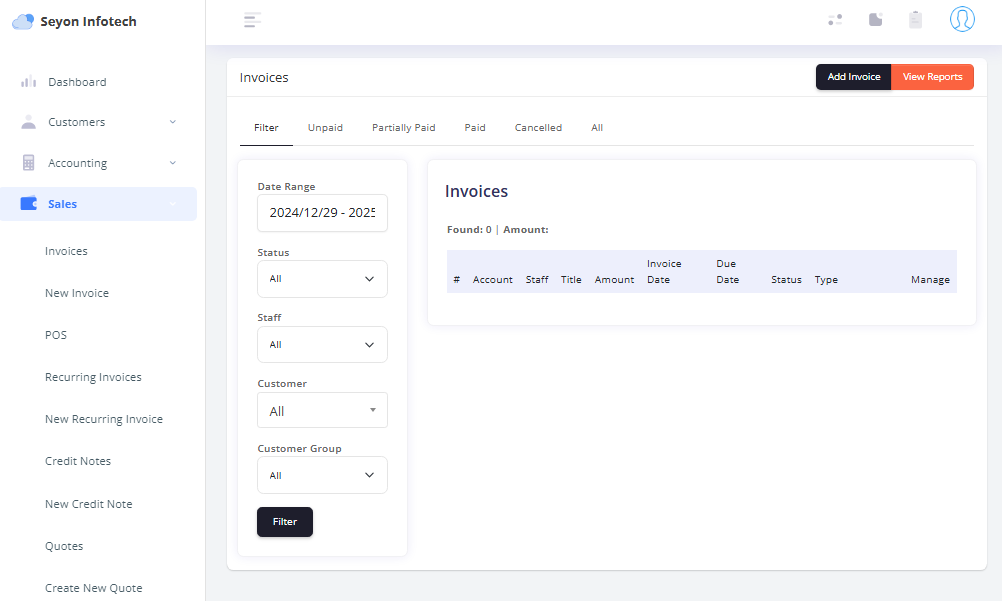Open the user profile avatar icon
This screenshot has height=601, width=1002.
coord(962,19)
